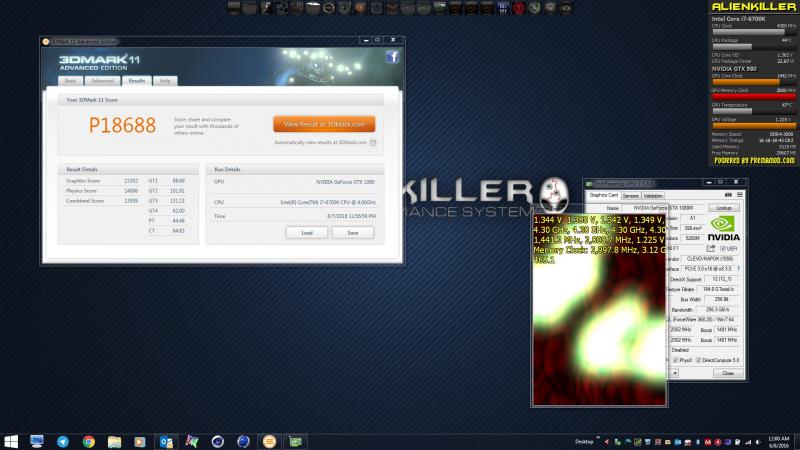Open the Help tab in 3DMark

coord(165,81)
